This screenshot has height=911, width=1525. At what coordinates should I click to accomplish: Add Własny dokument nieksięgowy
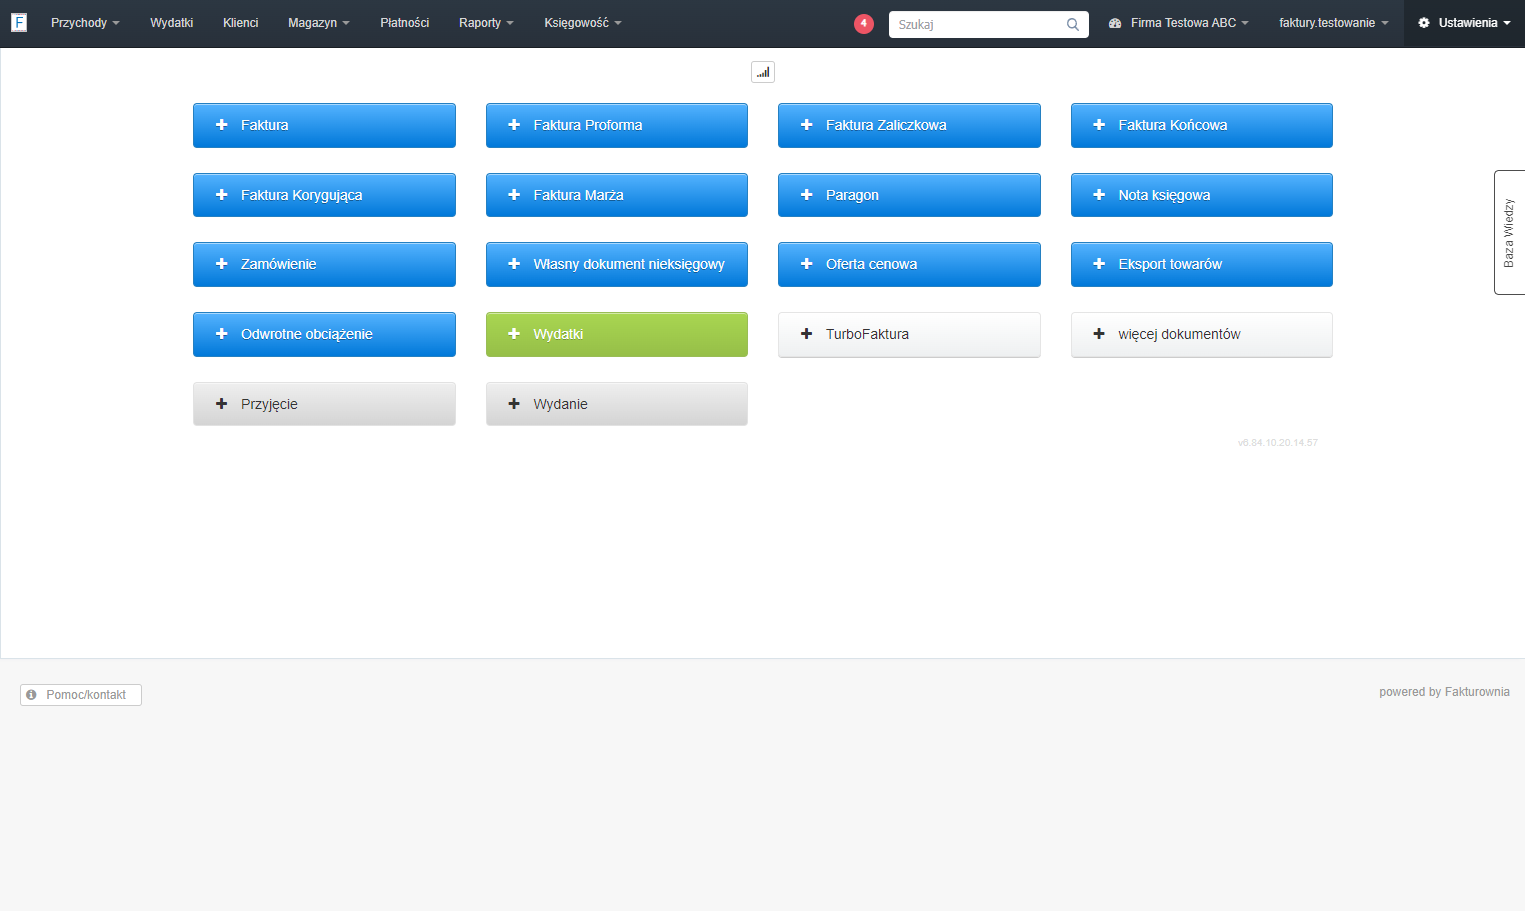(x=617, y=264)
